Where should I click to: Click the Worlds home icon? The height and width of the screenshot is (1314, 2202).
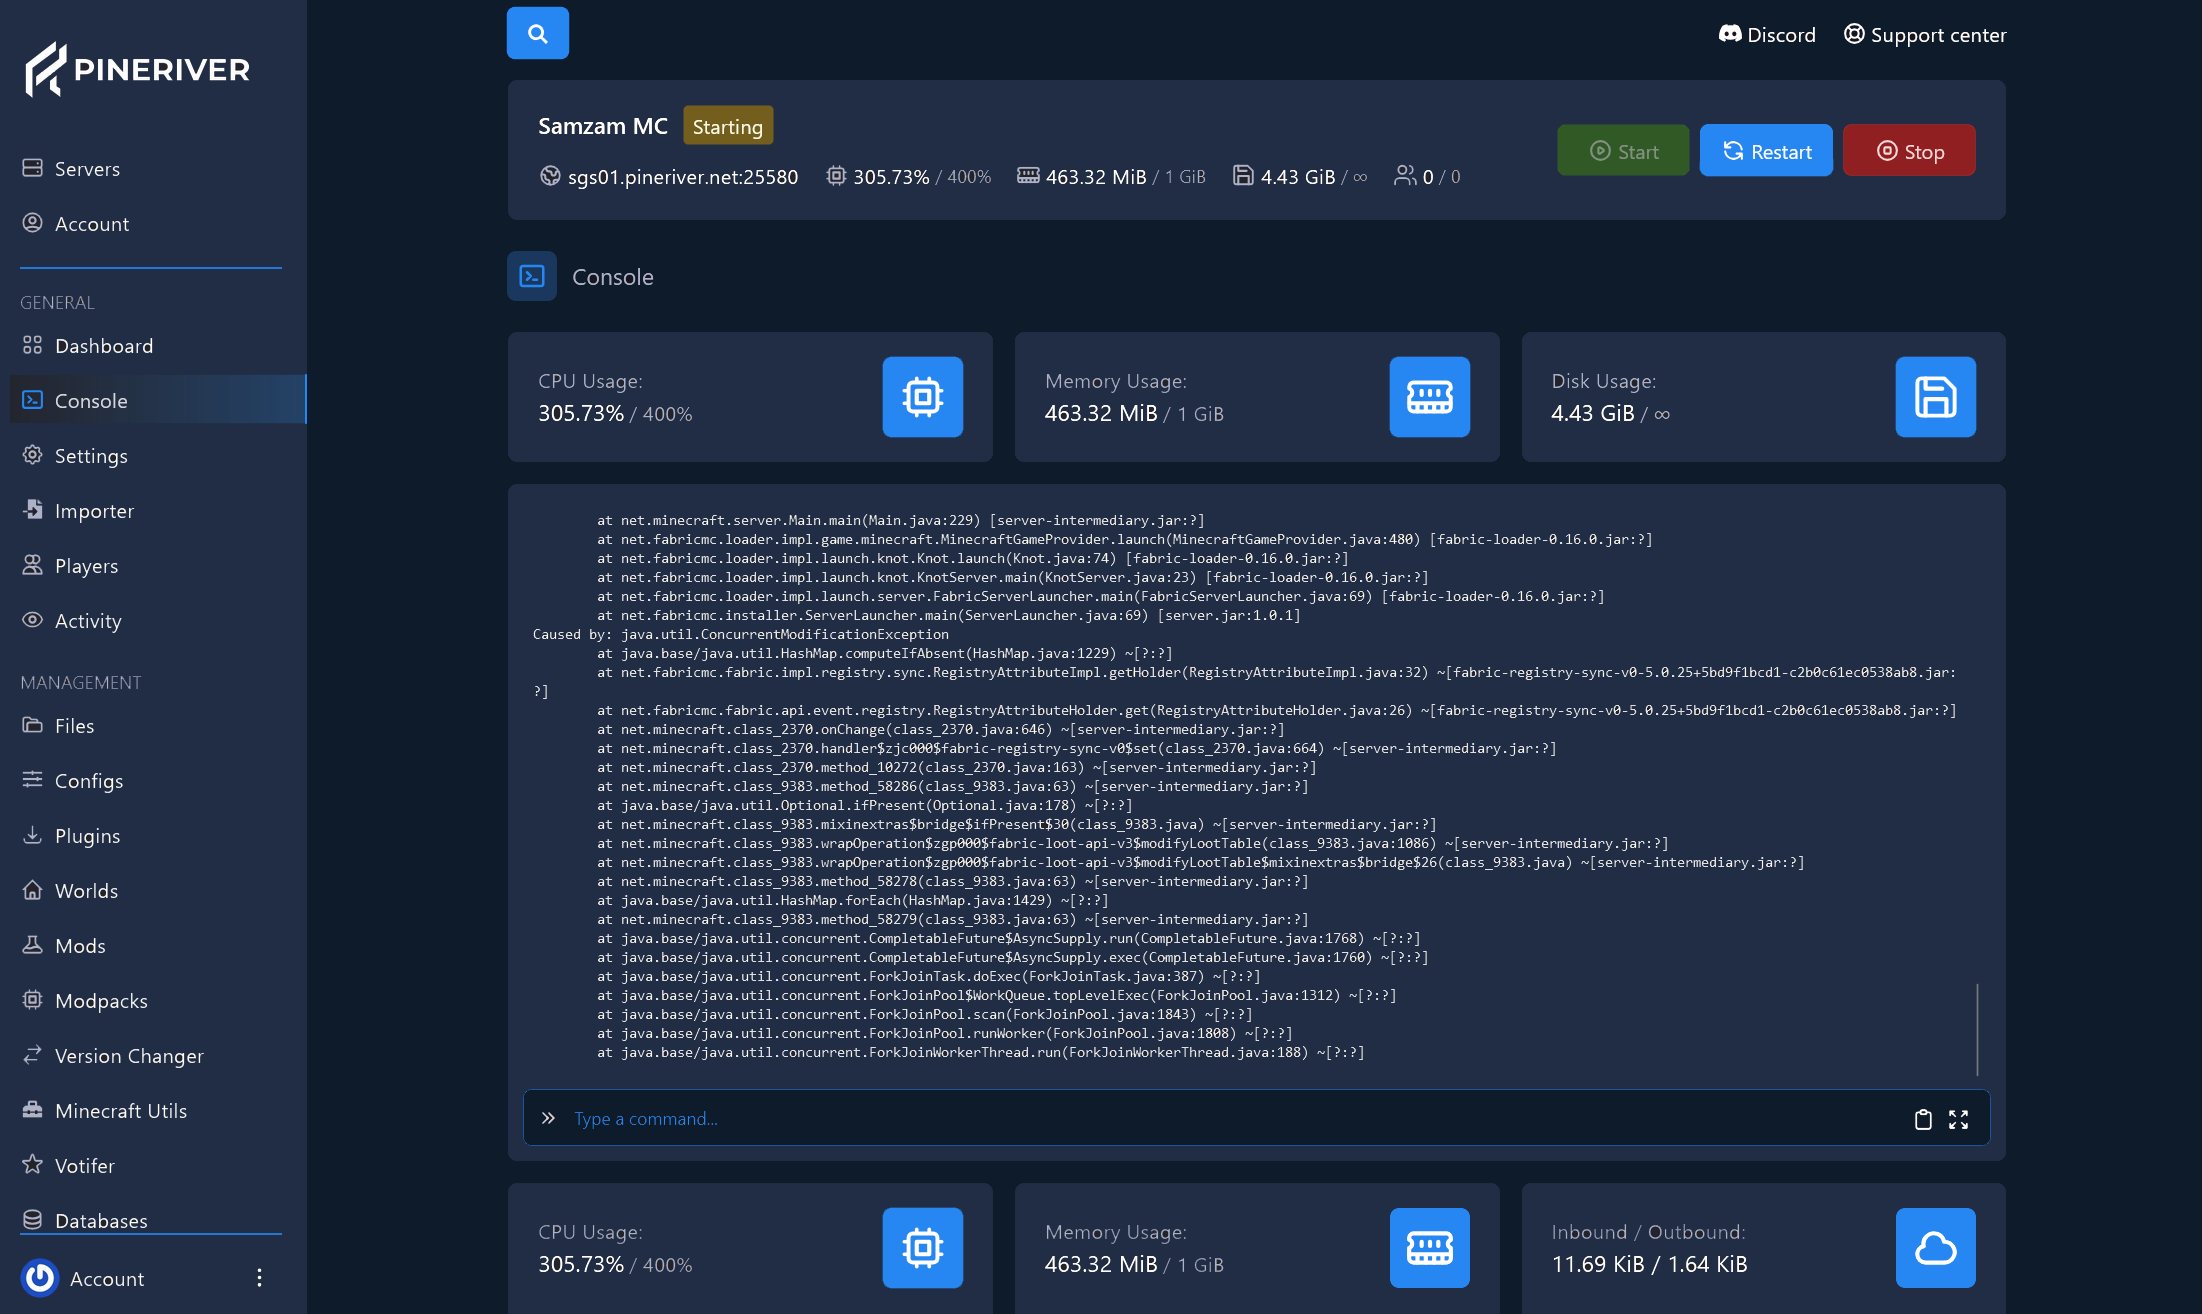click(33, 890)
